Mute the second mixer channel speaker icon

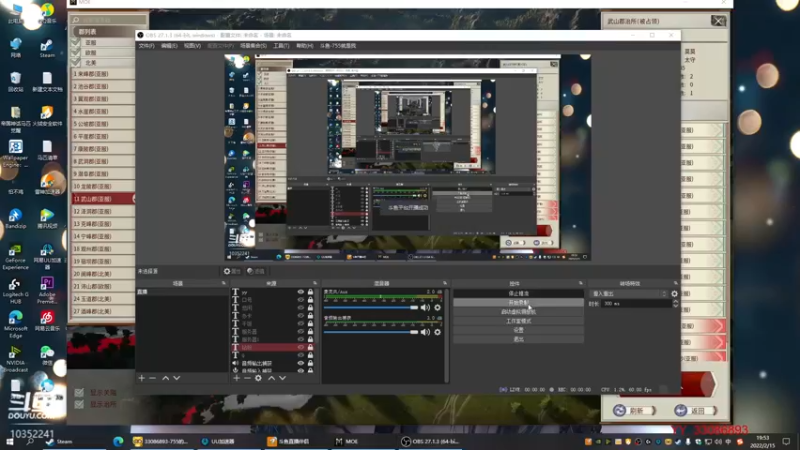(425, 332)
